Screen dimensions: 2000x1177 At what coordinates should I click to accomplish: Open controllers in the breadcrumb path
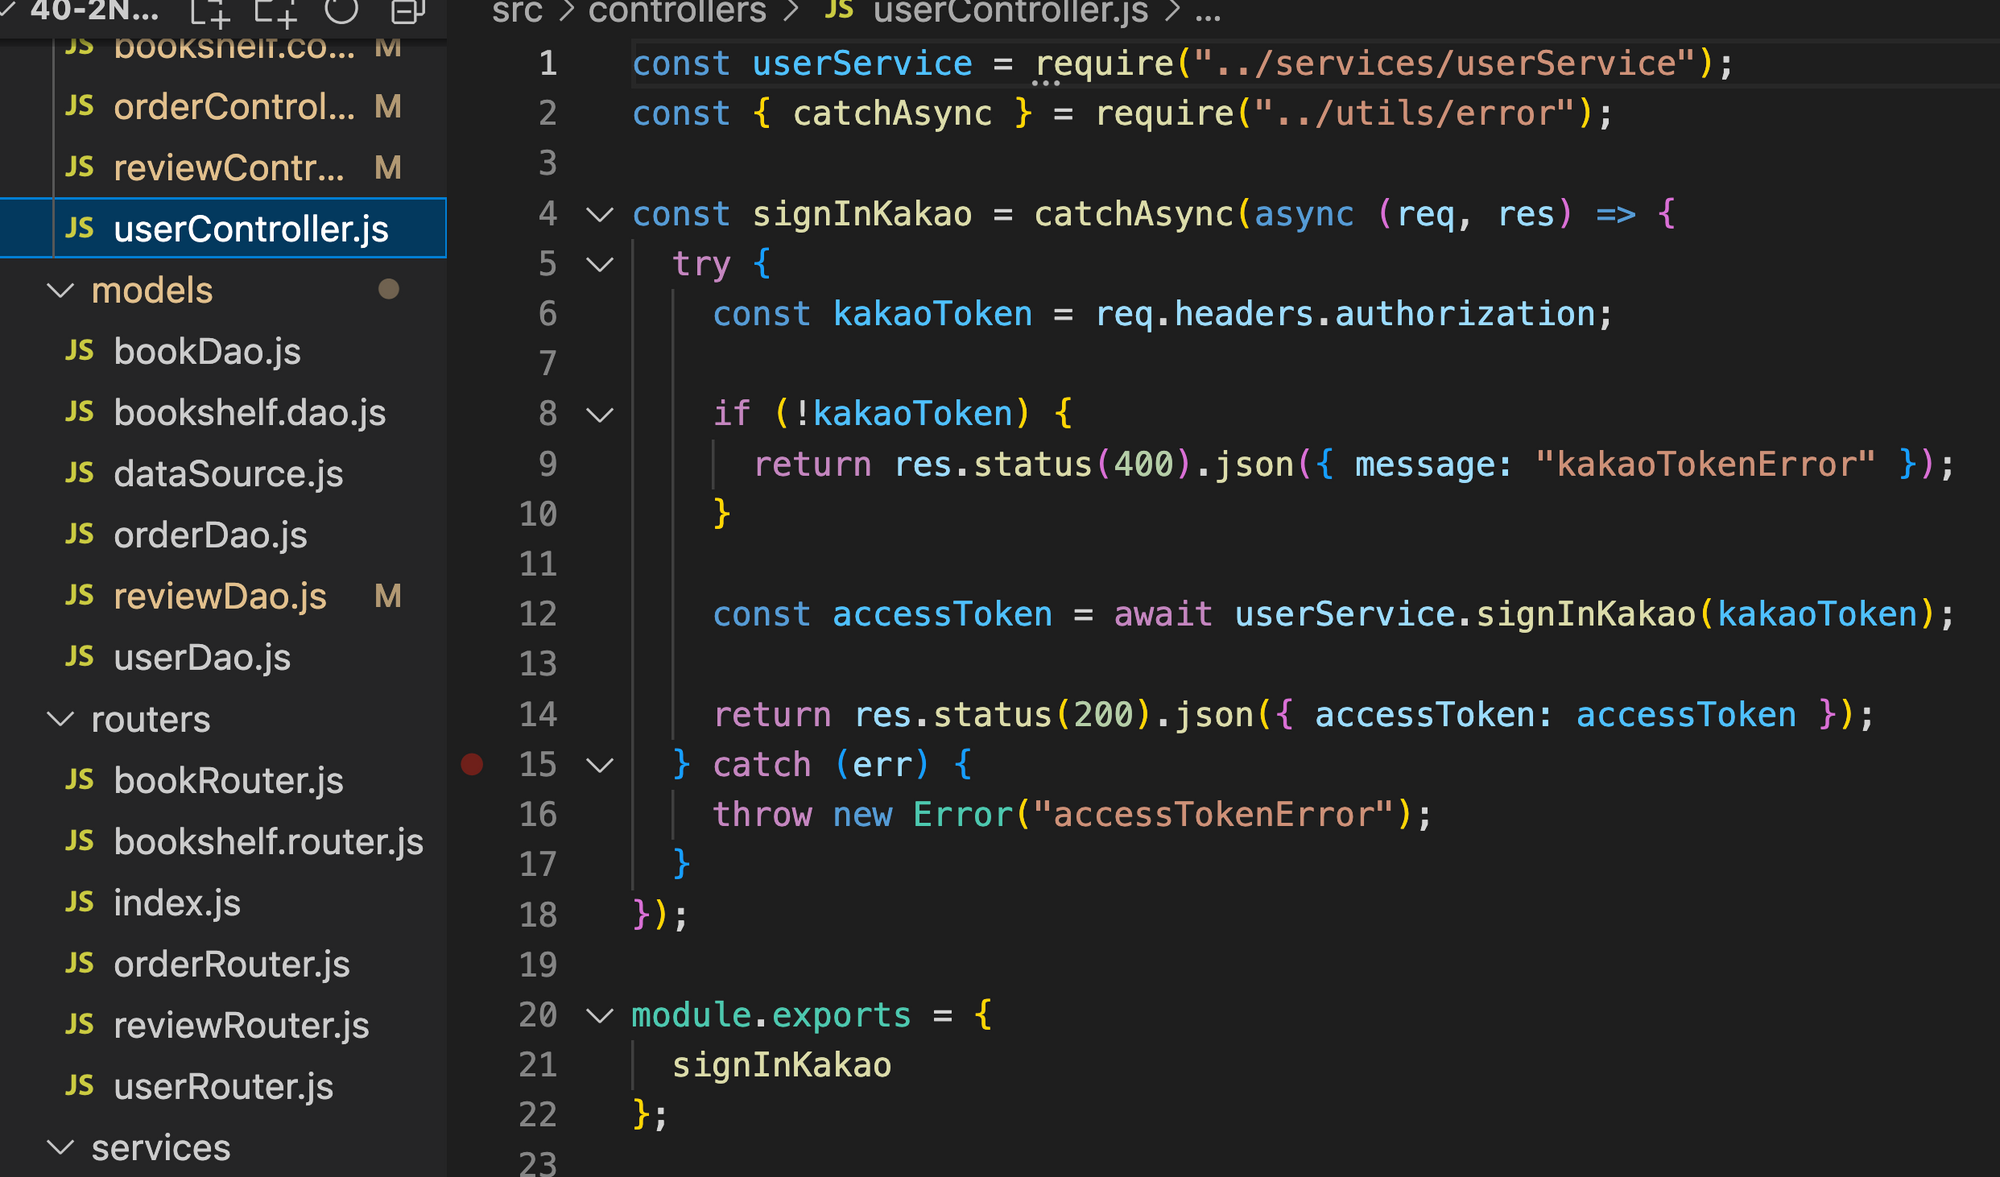677,12
